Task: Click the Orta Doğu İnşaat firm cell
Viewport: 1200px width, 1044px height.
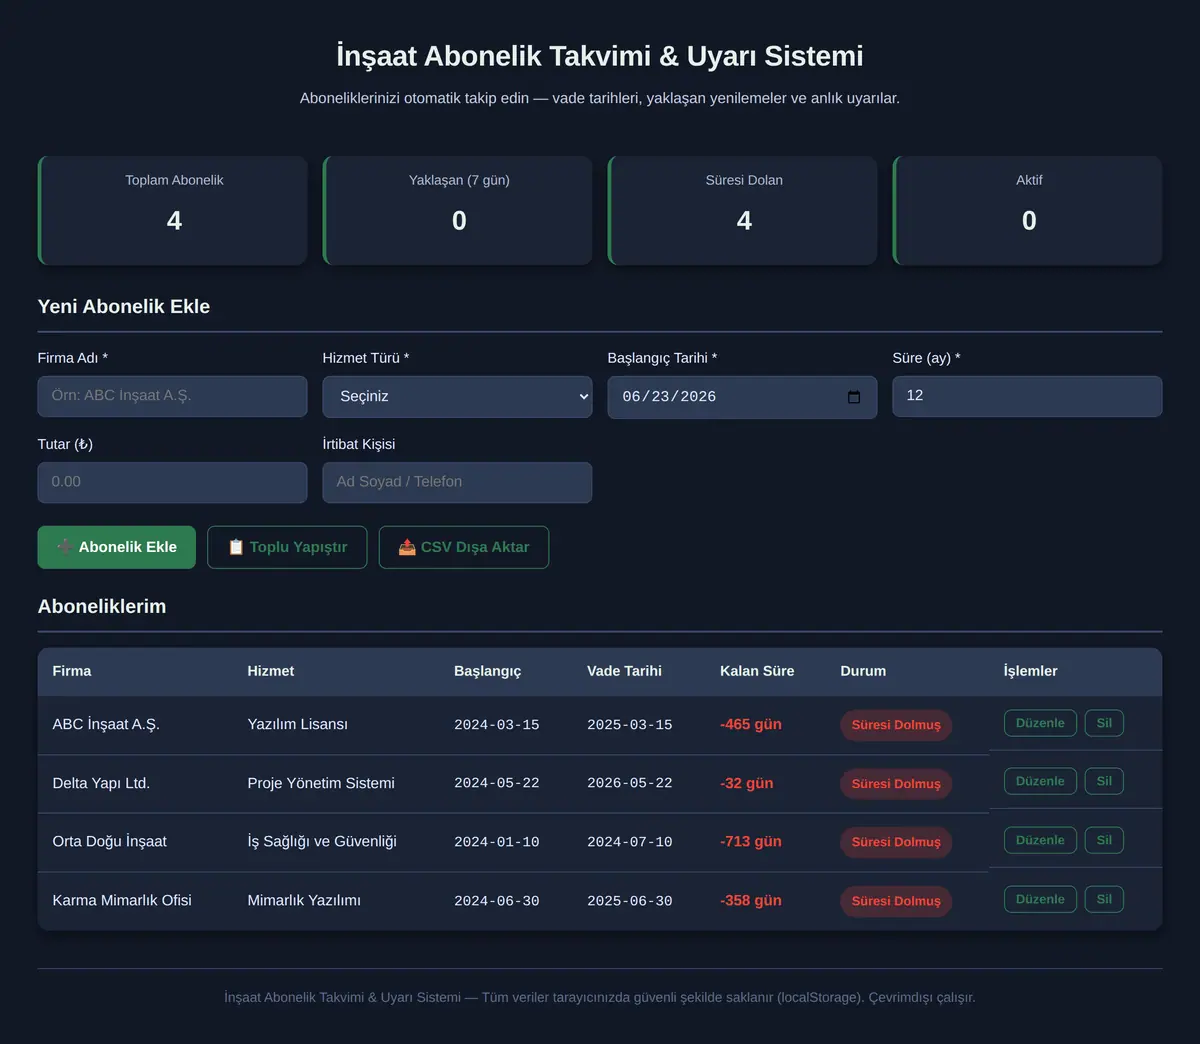Action: 110,841
